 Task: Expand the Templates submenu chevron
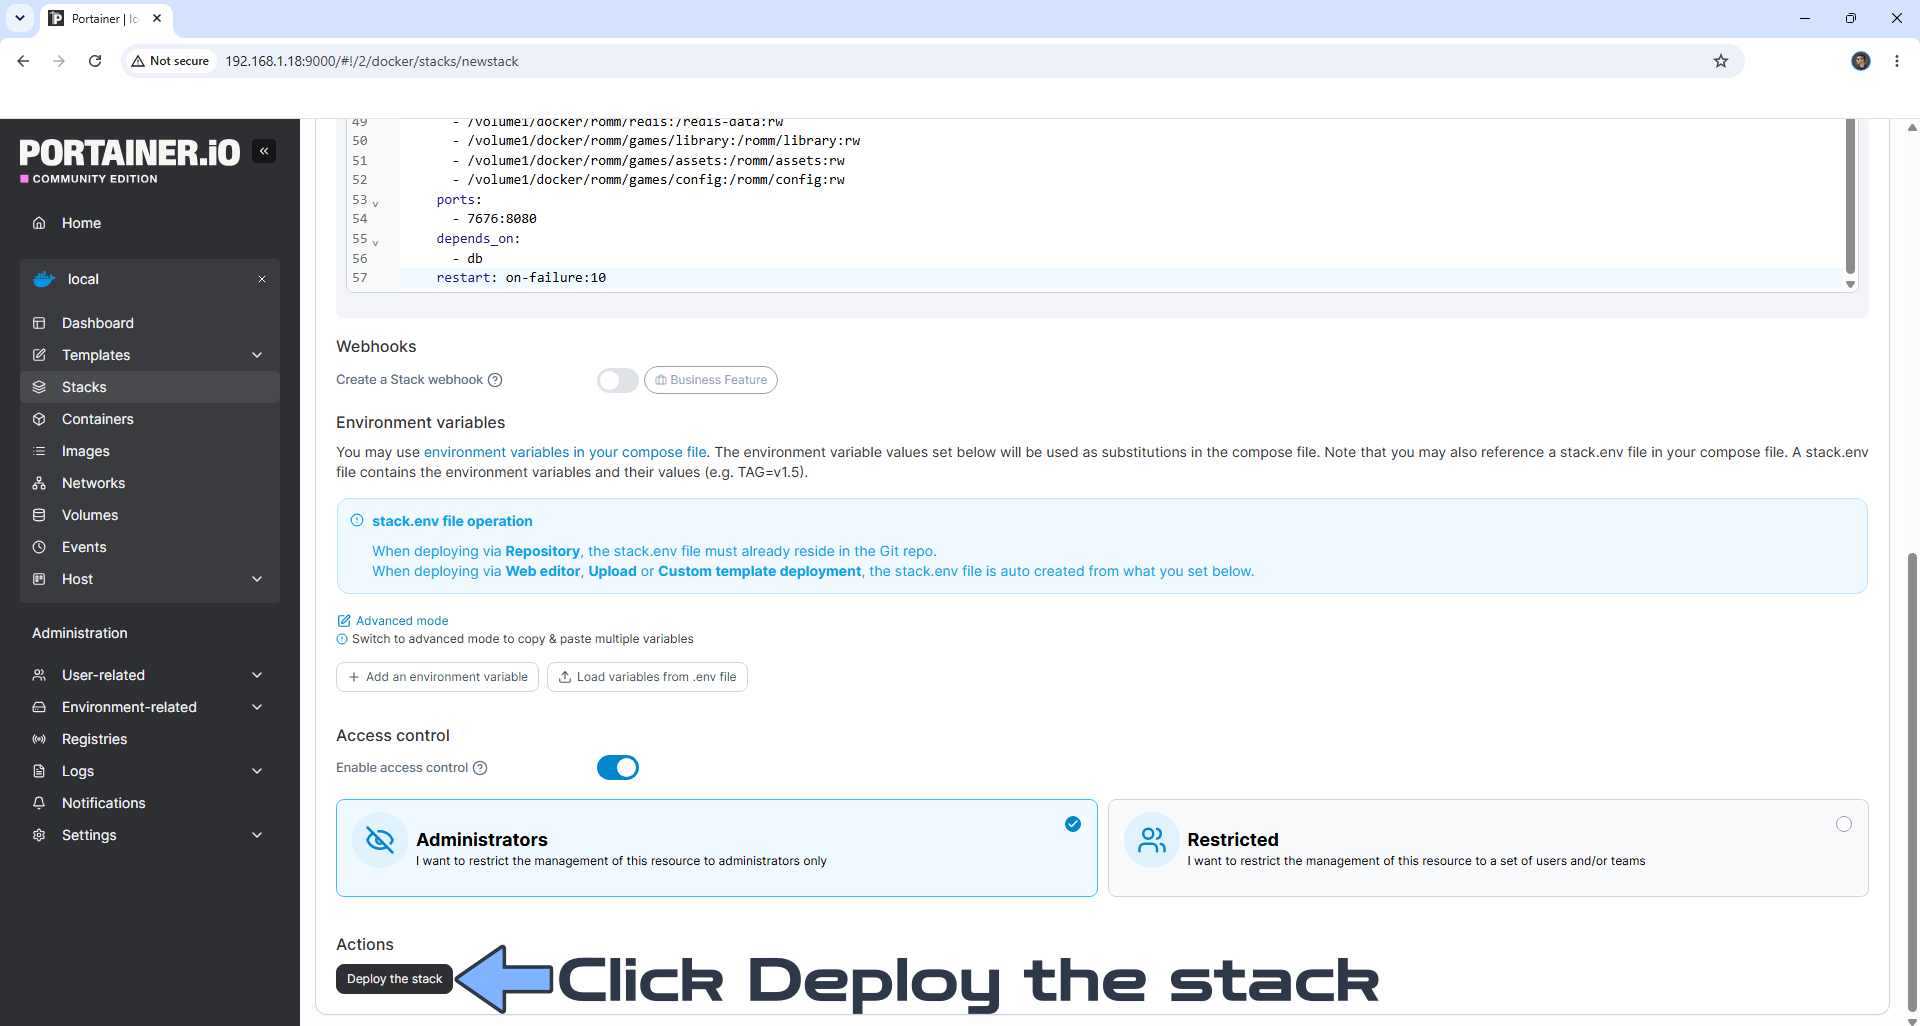(257, 355)
